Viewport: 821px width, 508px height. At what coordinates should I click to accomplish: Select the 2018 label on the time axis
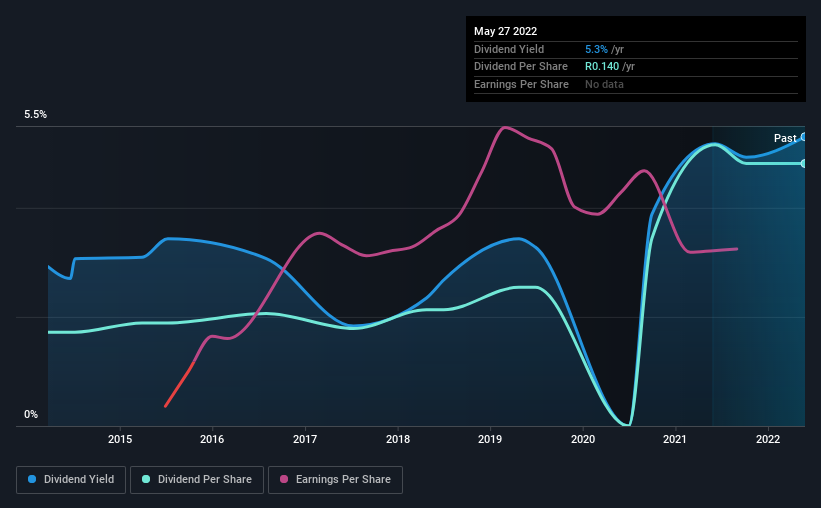[x=398, y=439]
